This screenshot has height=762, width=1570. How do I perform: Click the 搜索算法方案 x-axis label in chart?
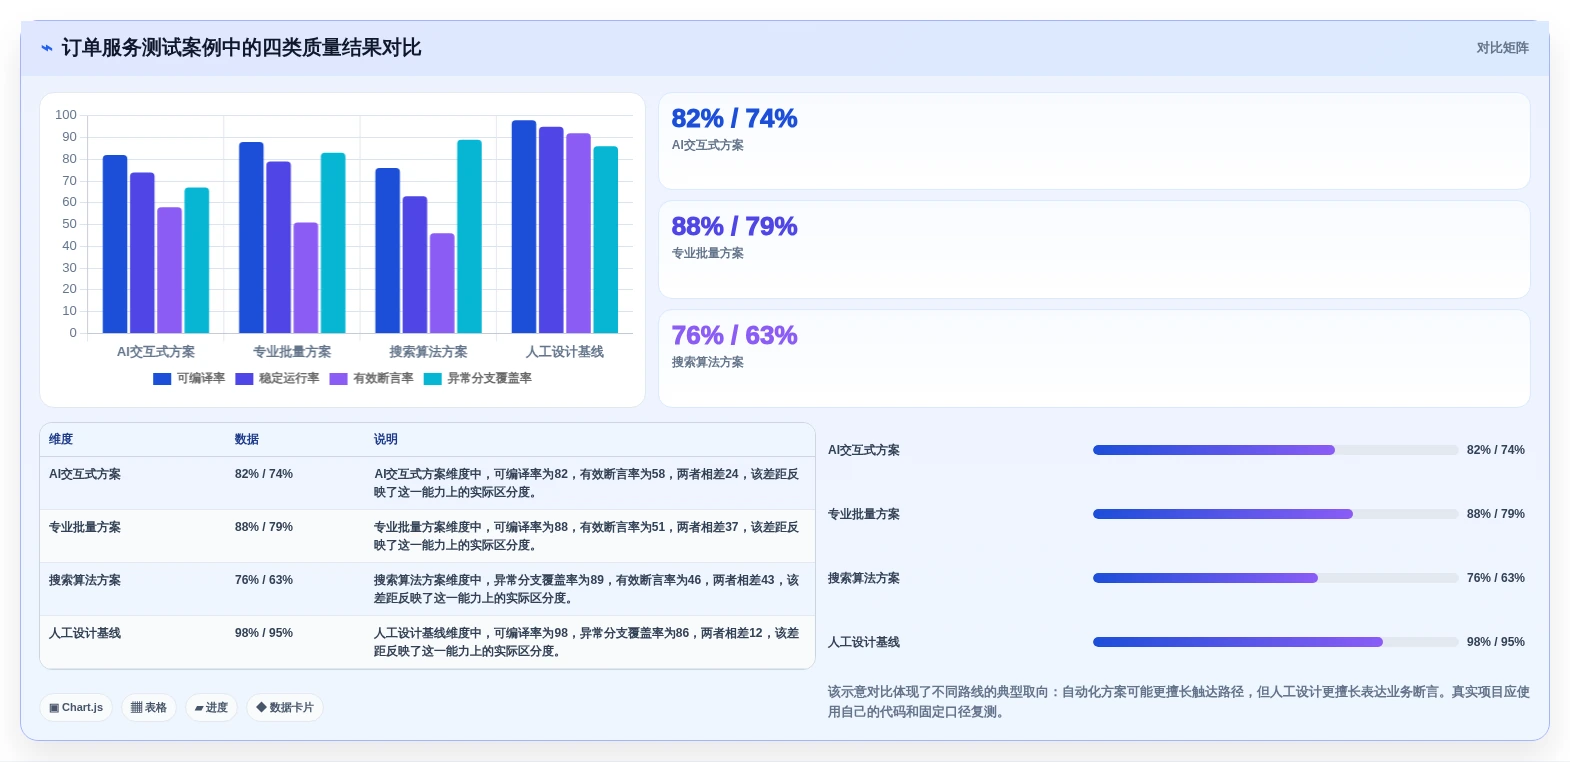pos(428,352)
